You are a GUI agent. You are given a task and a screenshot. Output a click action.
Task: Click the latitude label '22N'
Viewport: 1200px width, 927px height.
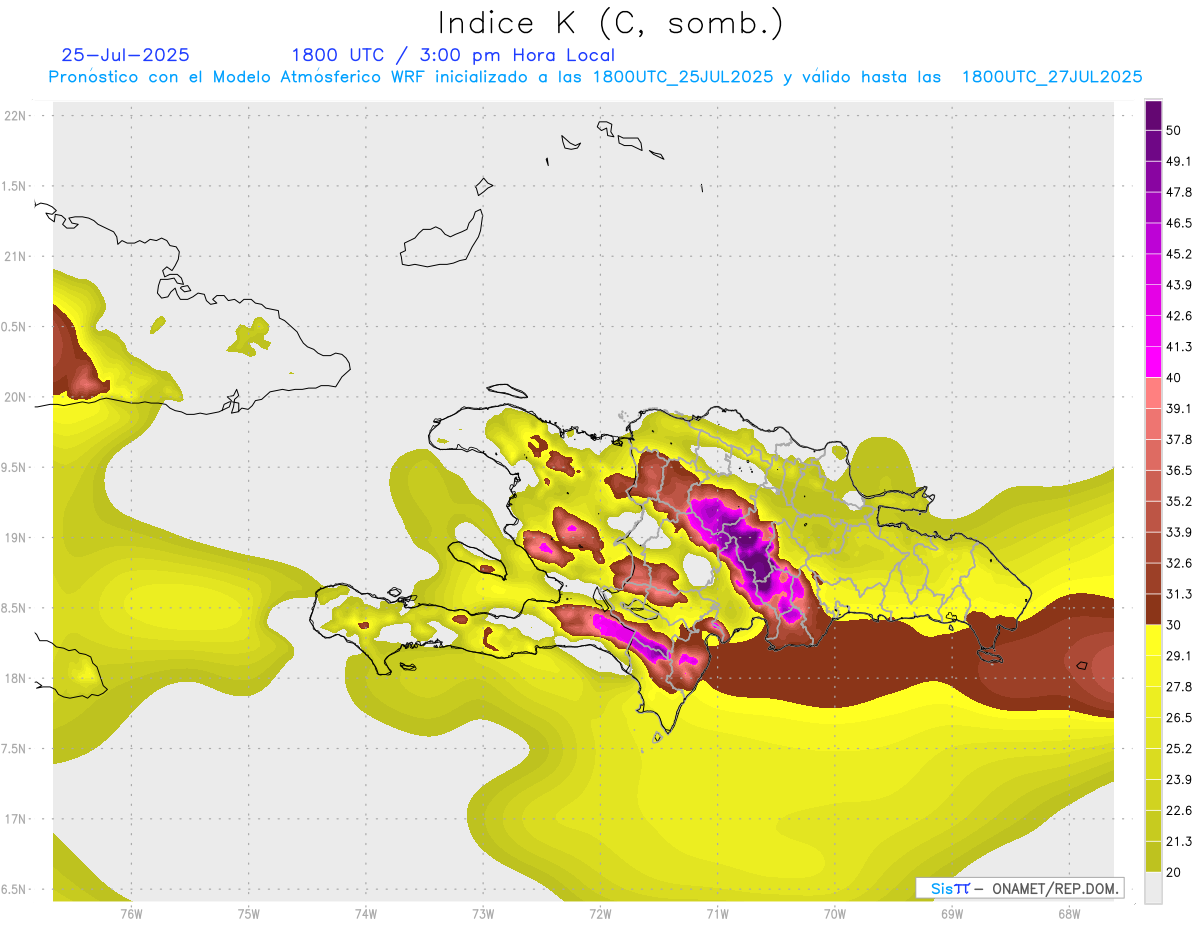click(15, 116)
